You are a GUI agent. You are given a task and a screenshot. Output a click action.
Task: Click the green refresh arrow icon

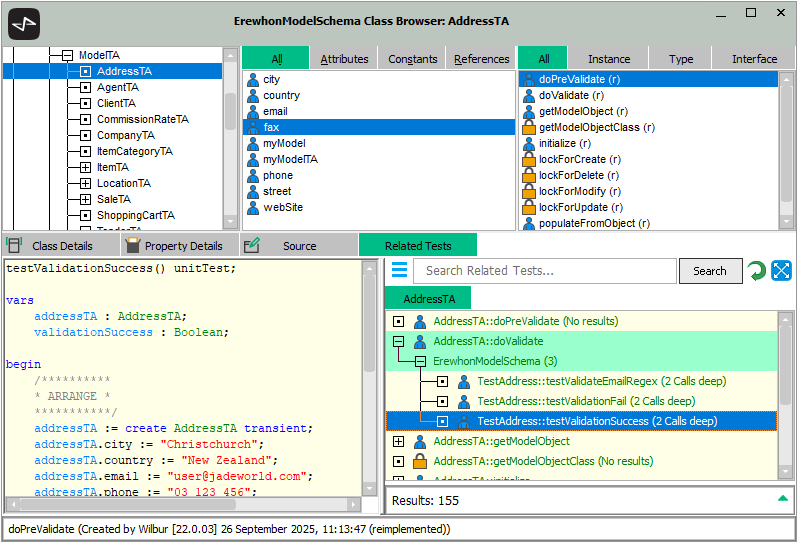[x=757, y=271]
